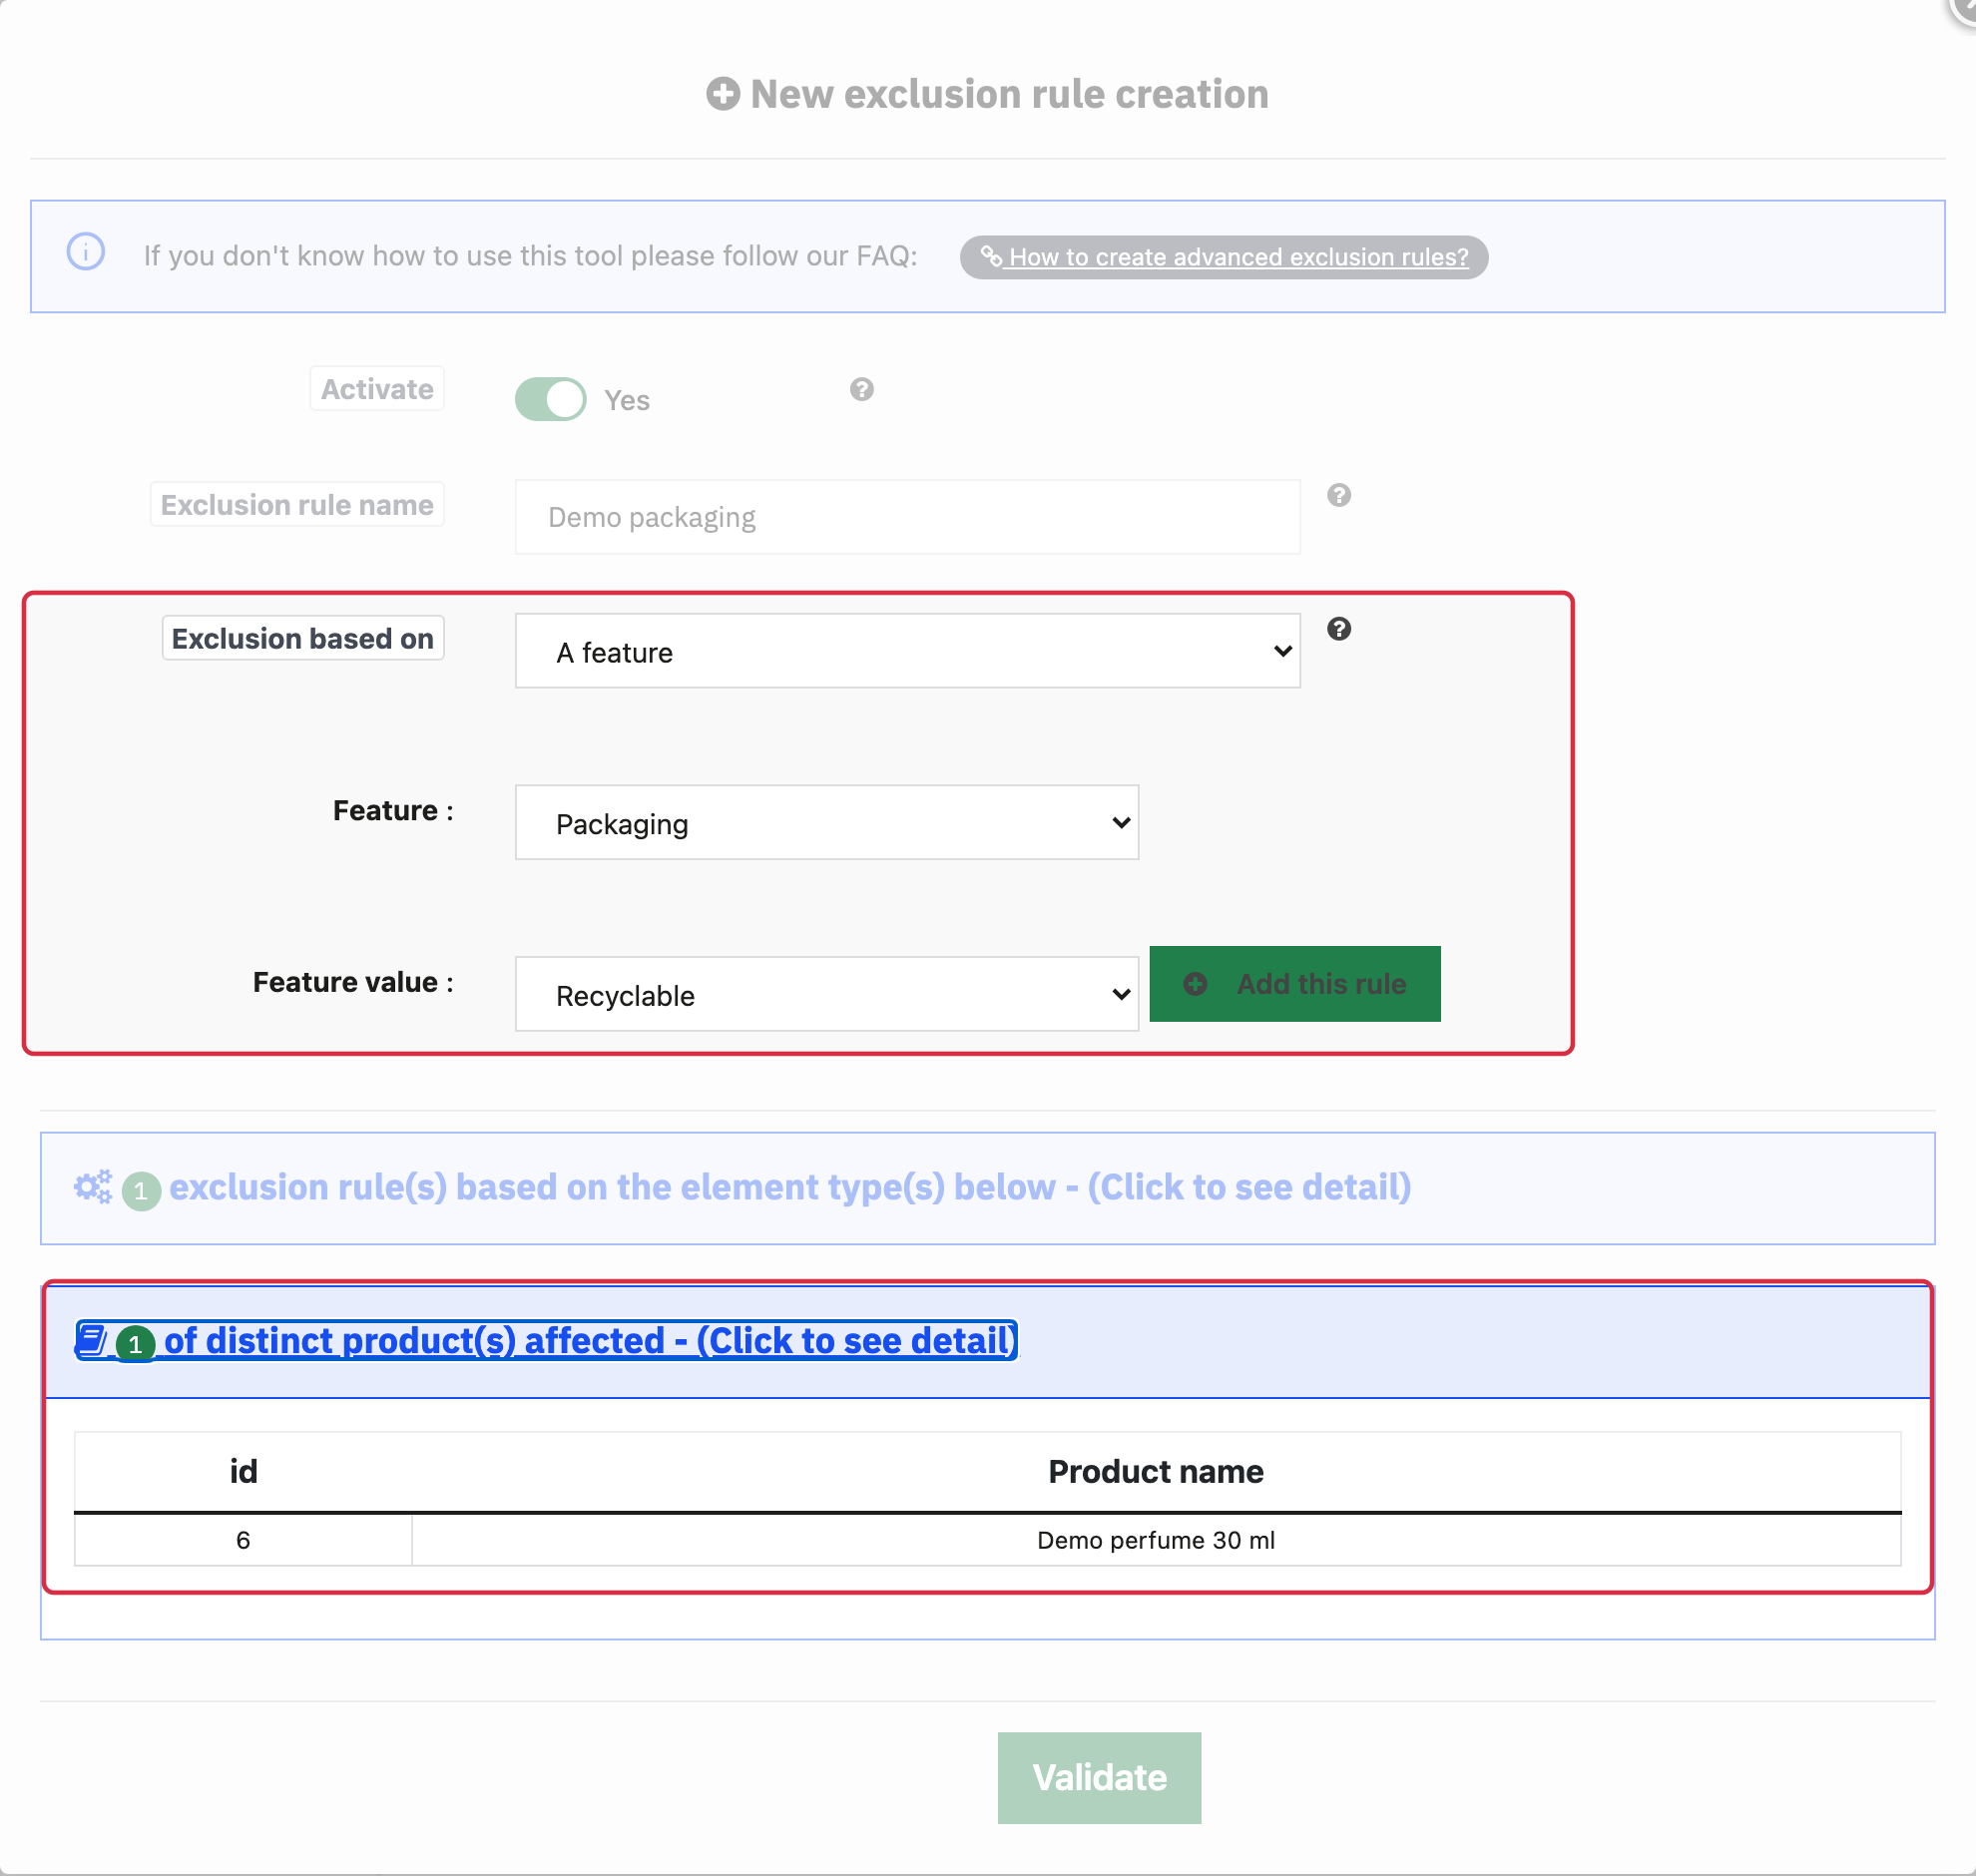1976x1876 pixels.
Task: Click the id column header
Action: 243,1472
